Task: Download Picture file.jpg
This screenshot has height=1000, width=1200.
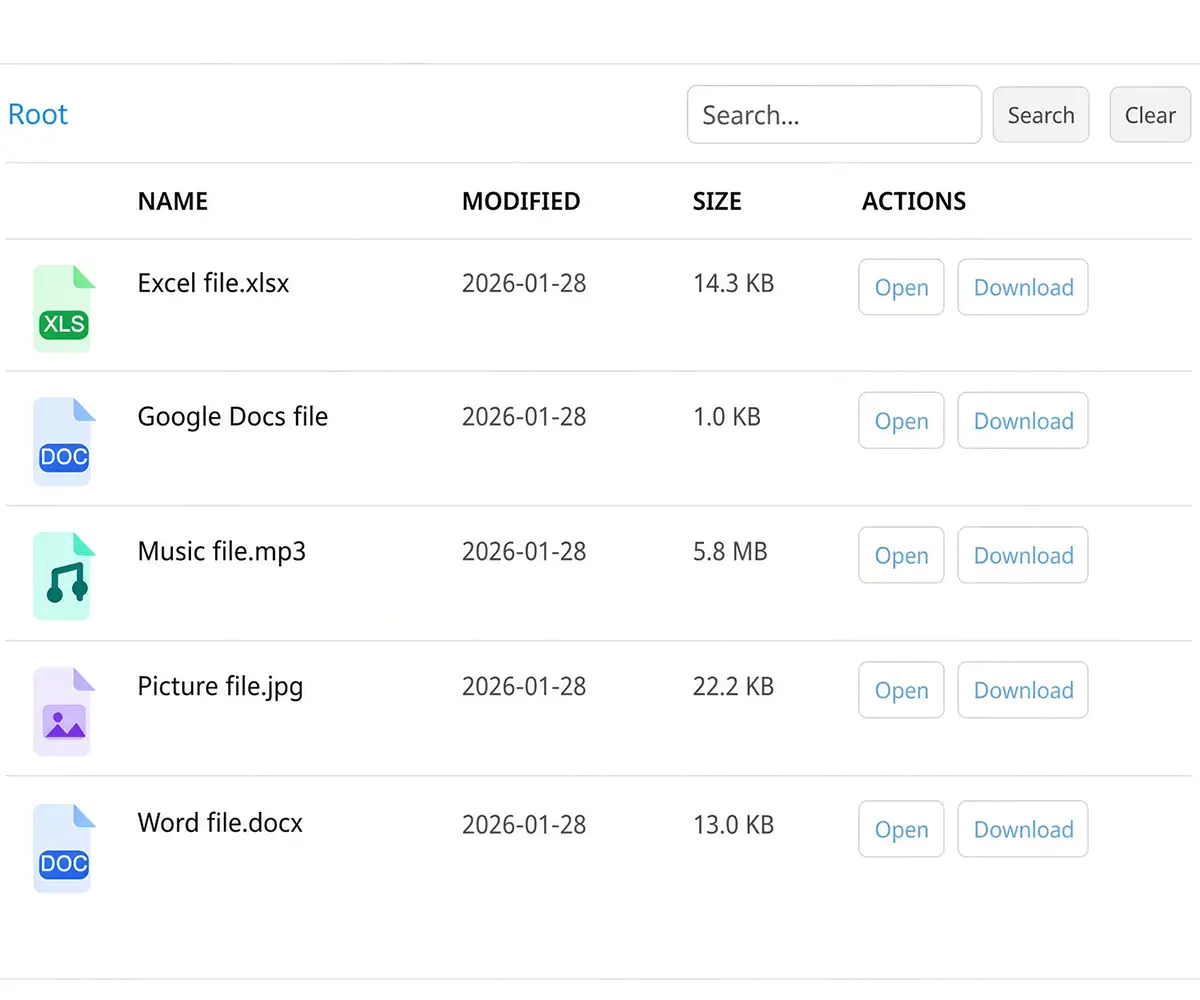Action: coord(1023,690)
